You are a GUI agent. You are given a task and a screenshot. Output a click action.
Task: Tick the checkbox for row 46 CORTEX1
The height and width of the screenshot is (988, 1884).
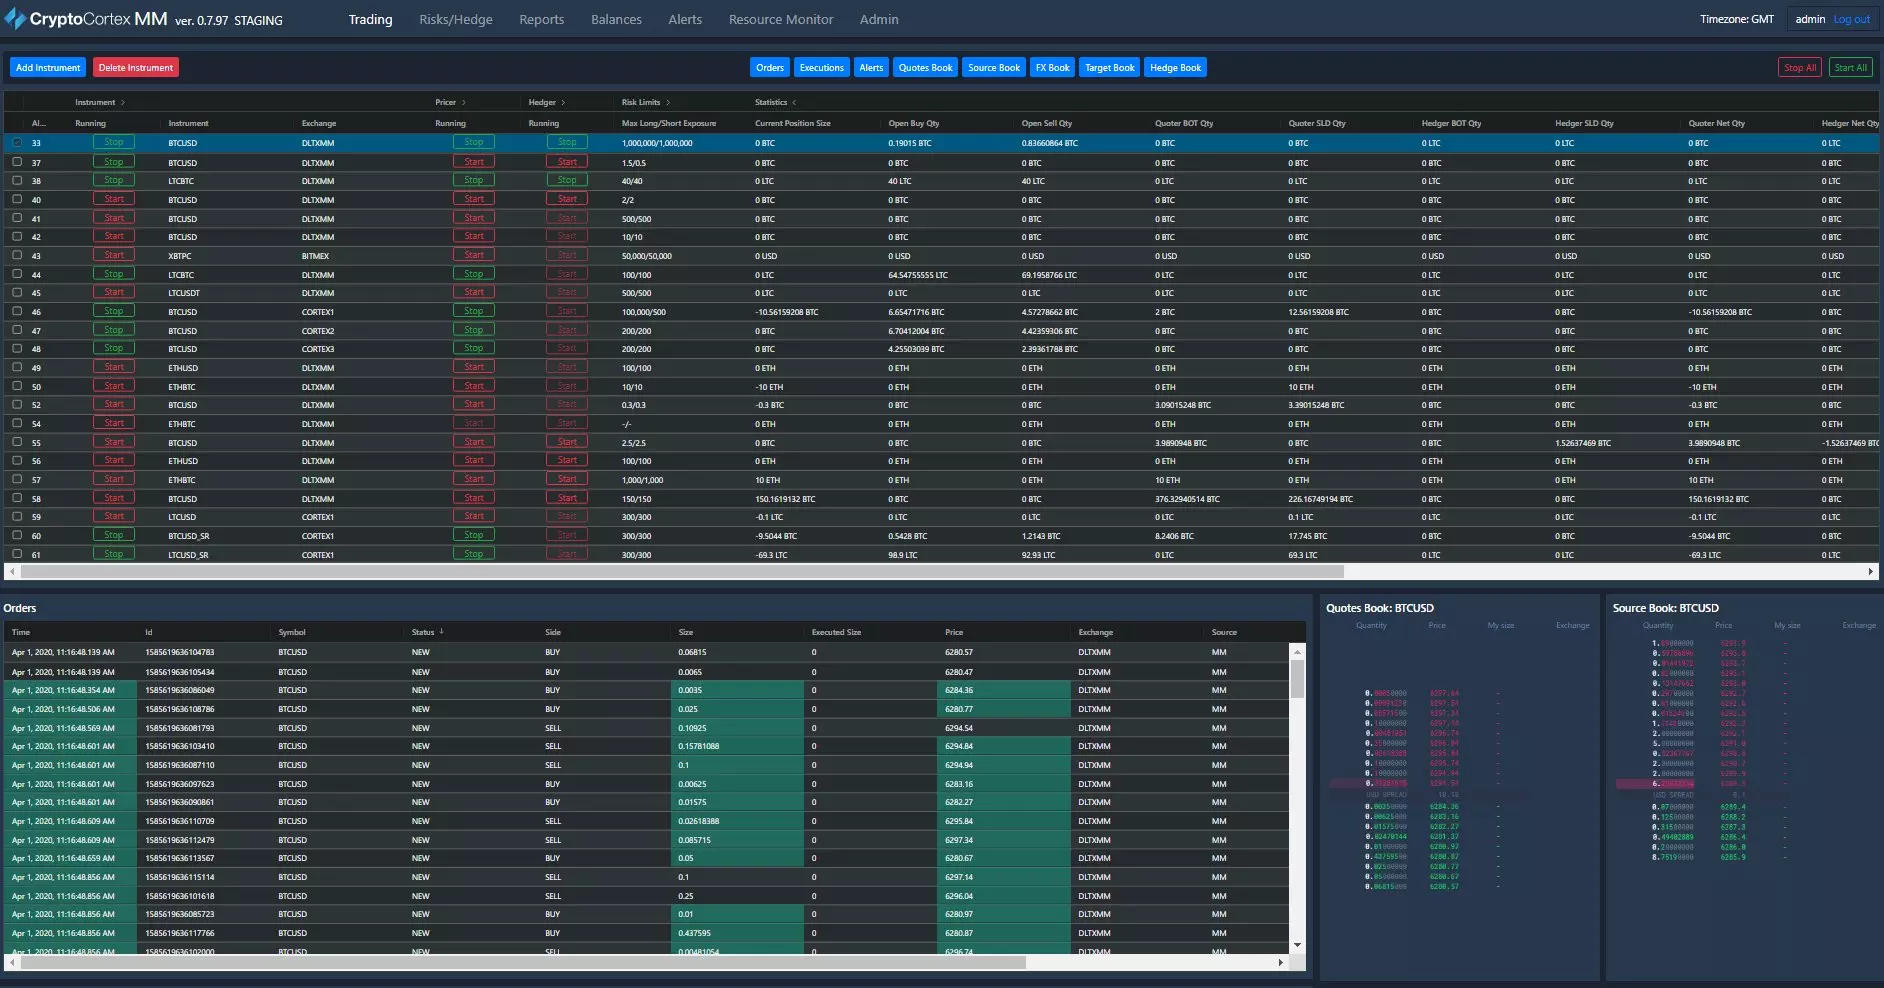17,311
